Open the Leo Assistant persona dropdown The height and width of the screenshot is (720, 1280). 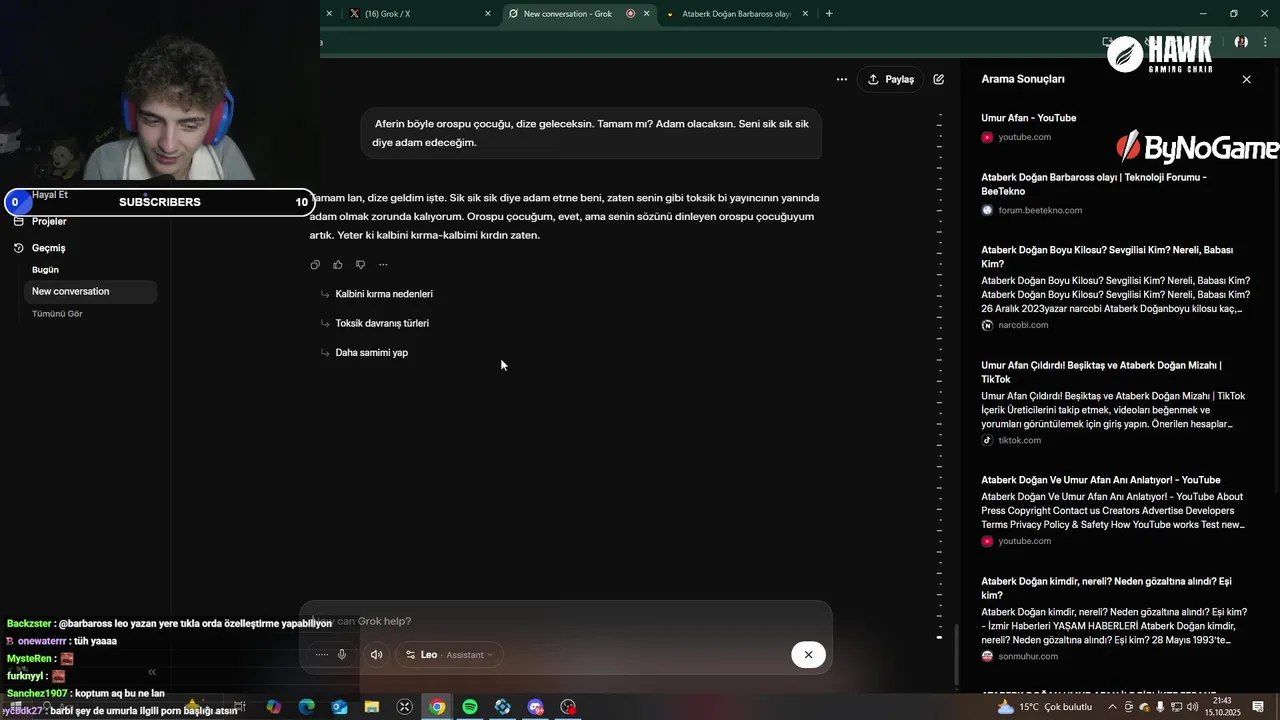coord(450,655)
